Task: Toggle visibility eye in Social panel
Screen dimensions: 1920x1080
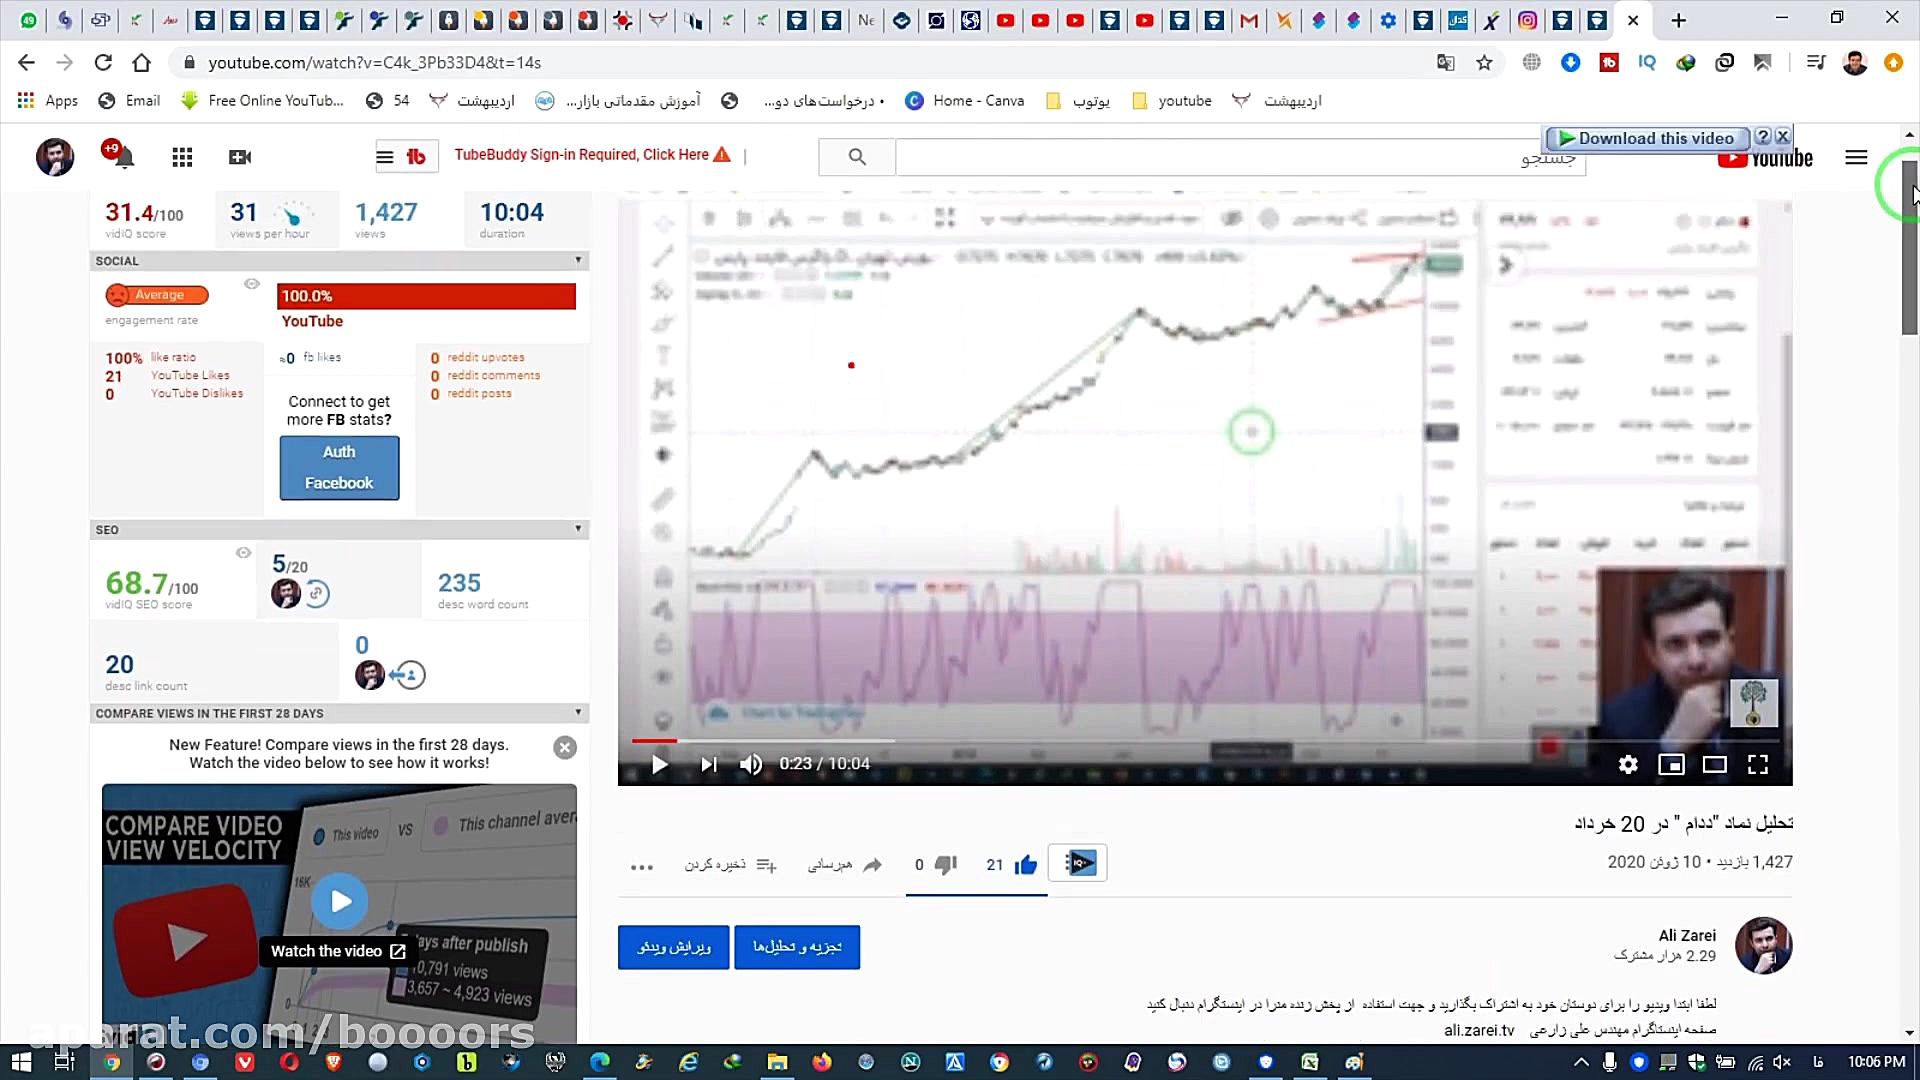Action: click(x=252, y=284)
